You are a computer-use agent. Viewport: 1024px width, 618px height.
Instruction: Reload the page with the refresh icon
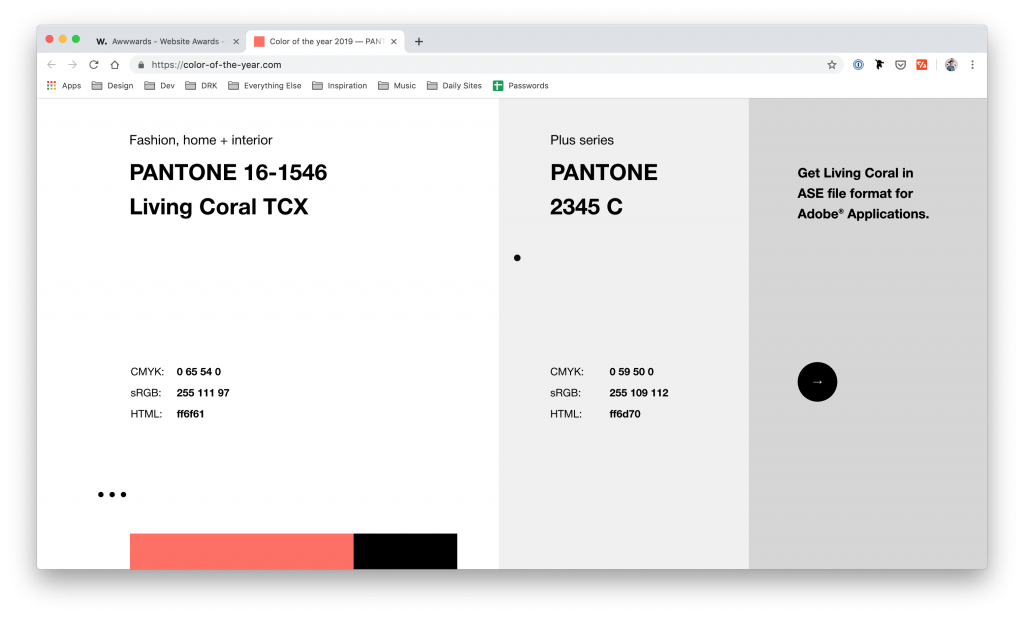(x=93, y=65)
